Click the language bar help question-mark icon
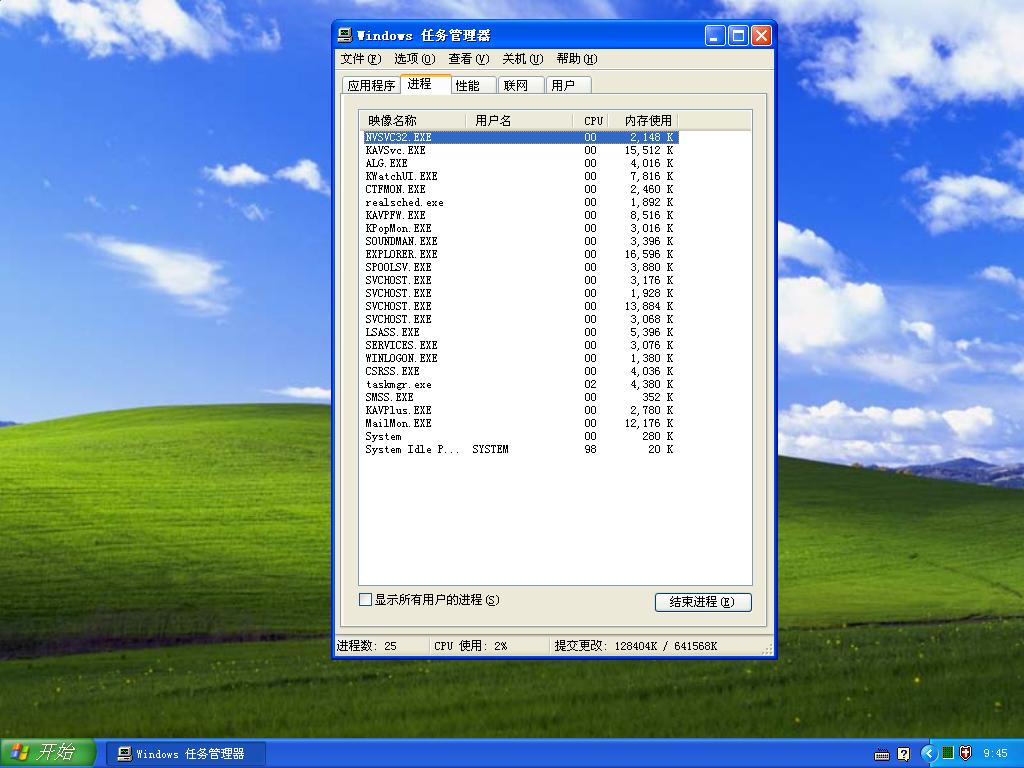Screen dimensions: 1024x768 [903, 754]
